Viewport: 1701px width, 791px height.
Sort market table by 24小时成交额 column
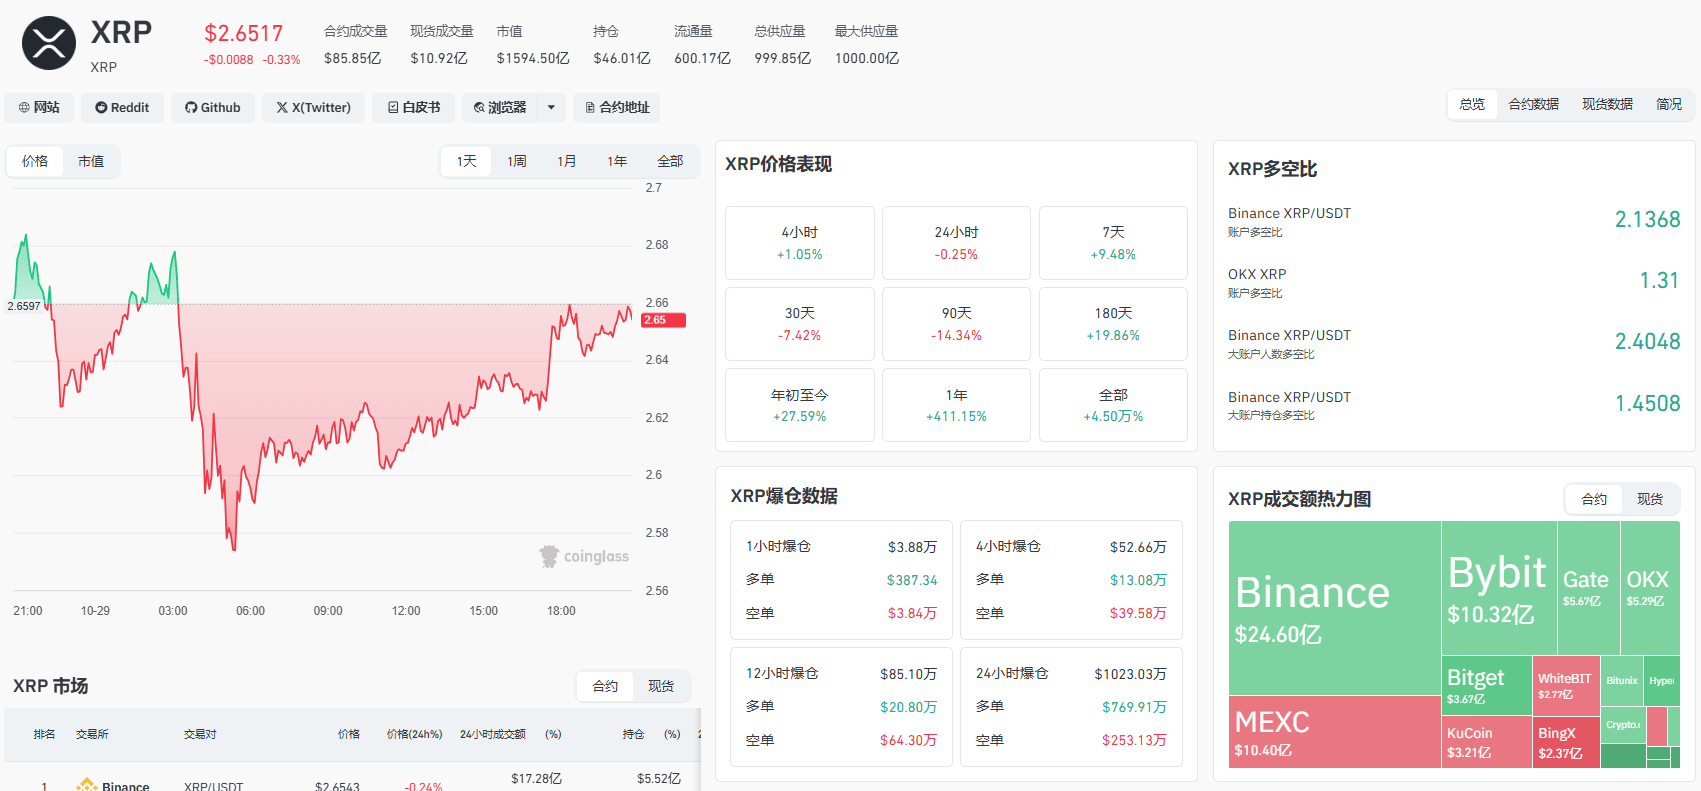(492, 734)
